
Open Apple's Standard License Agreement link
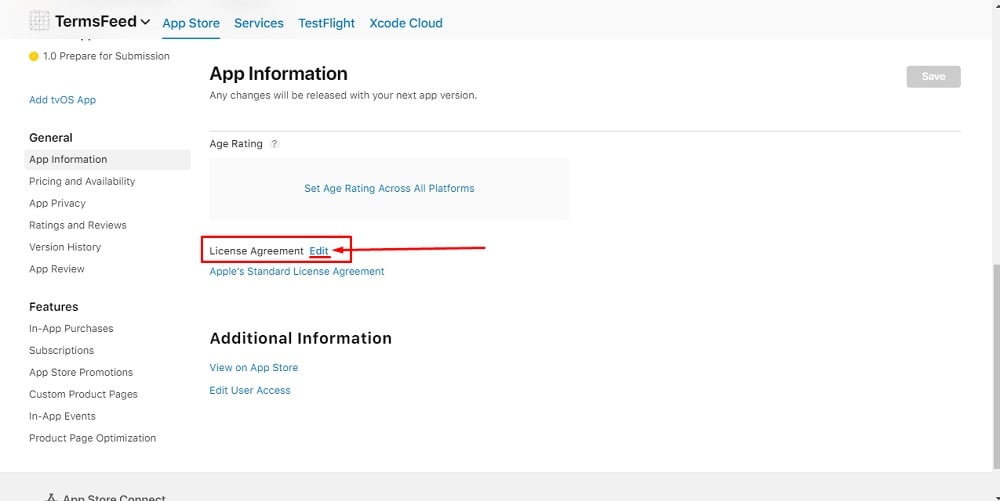click(297, 272)
